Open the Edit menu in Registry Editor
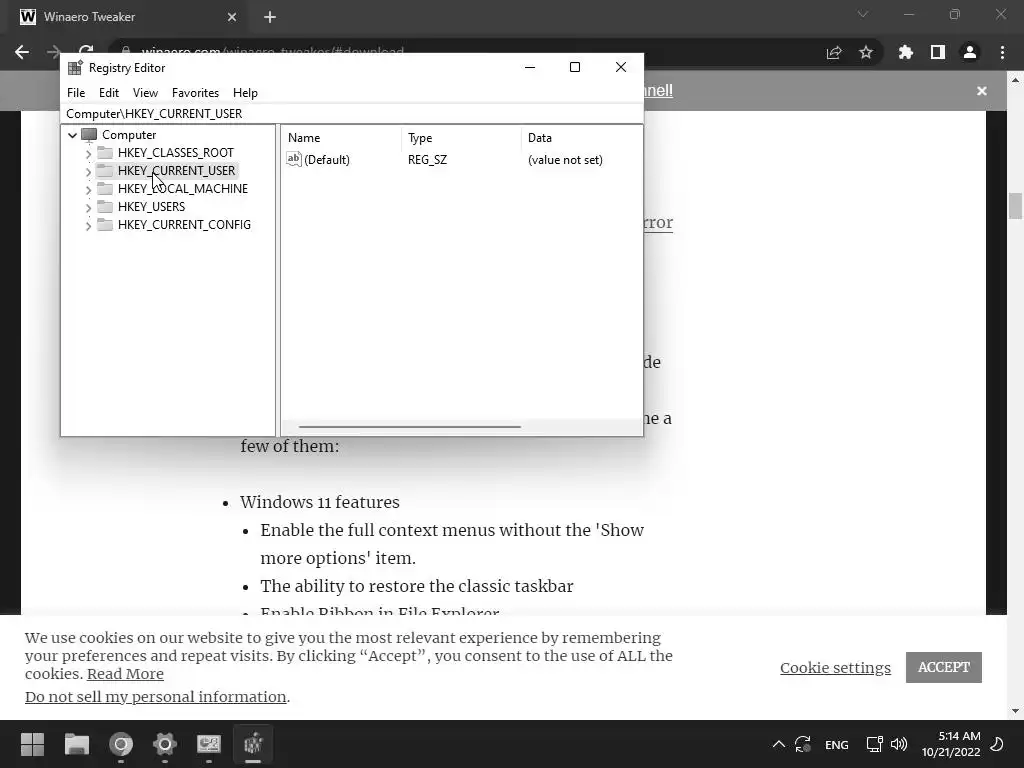This screenshot has width=1024, height=768. click(x=108, y=93)
